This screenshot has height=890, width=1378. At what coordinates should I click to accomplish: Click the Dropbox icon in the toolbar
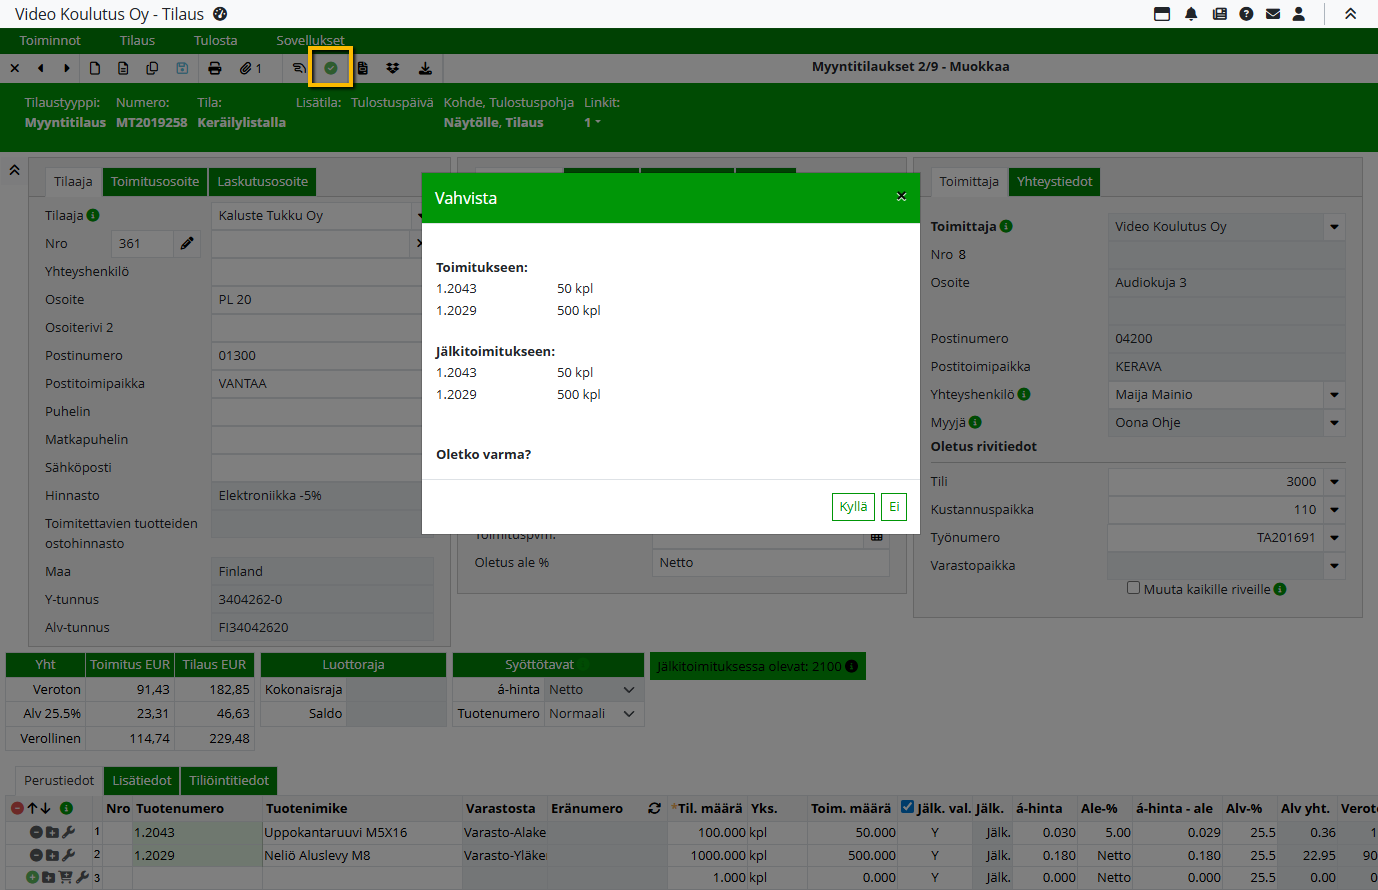click(393, 68)
